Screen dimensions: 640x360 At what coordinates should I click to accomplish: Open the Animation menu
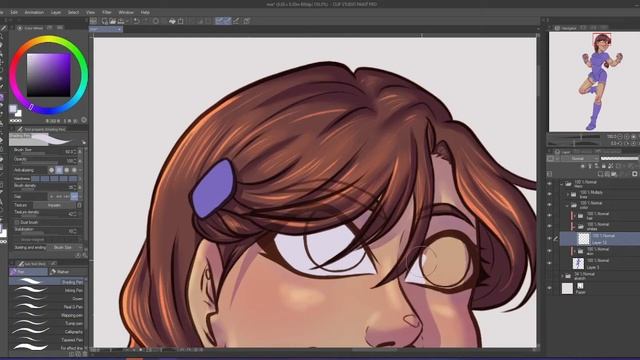coord(34,12)
